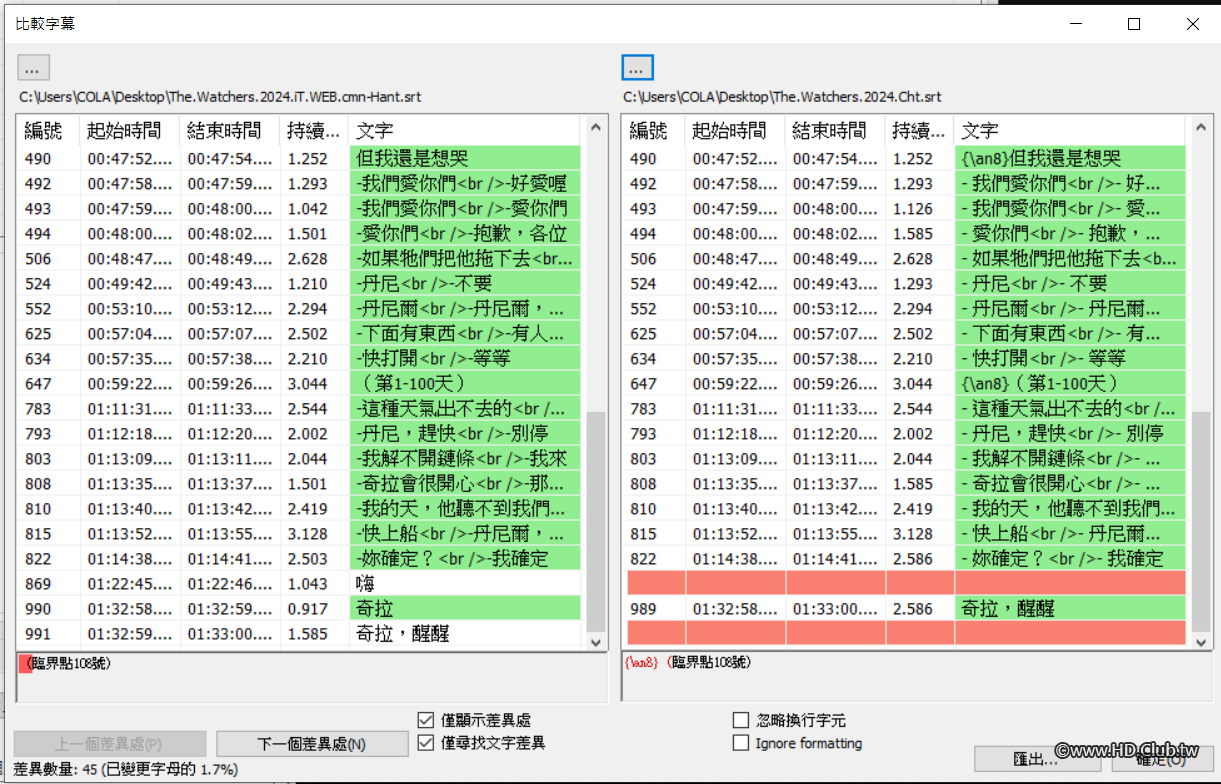Go to next difference with 下一個差異處
The height and width of the screenshot is (784, 1221).
click(x=312, y=744)
